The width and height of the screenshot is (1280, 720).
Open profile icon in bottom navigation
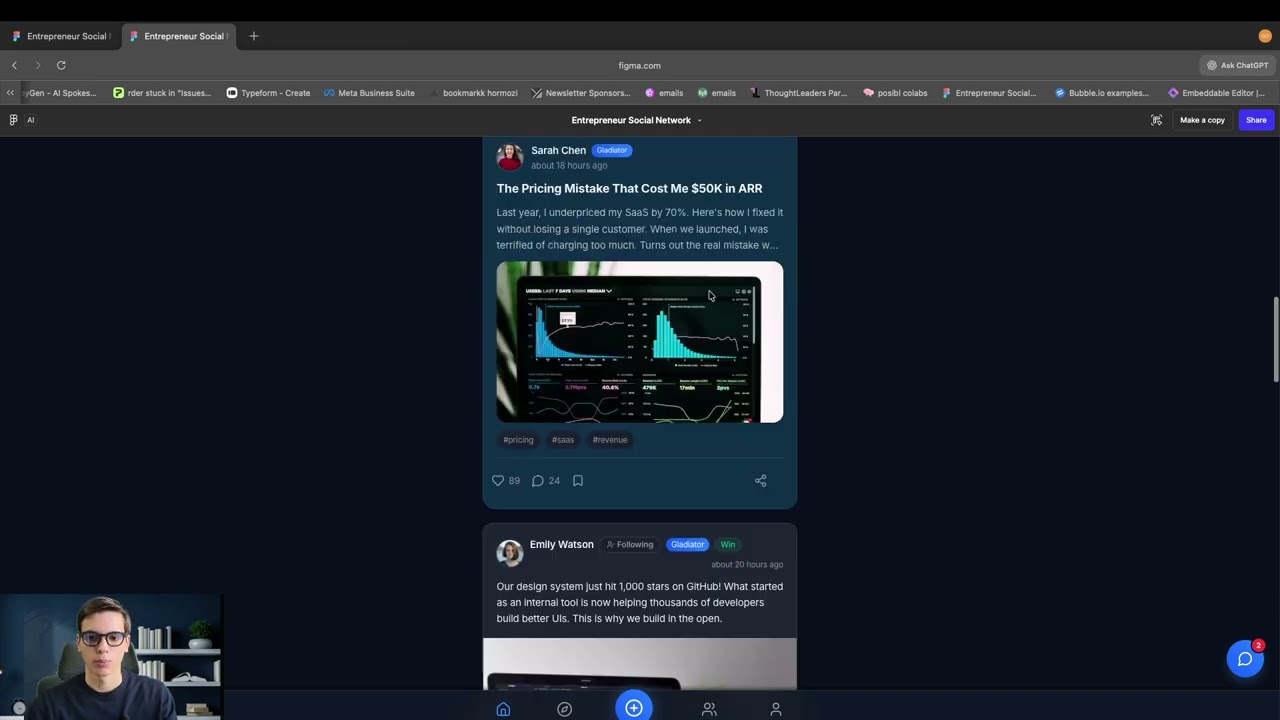[x=775, y=709]
